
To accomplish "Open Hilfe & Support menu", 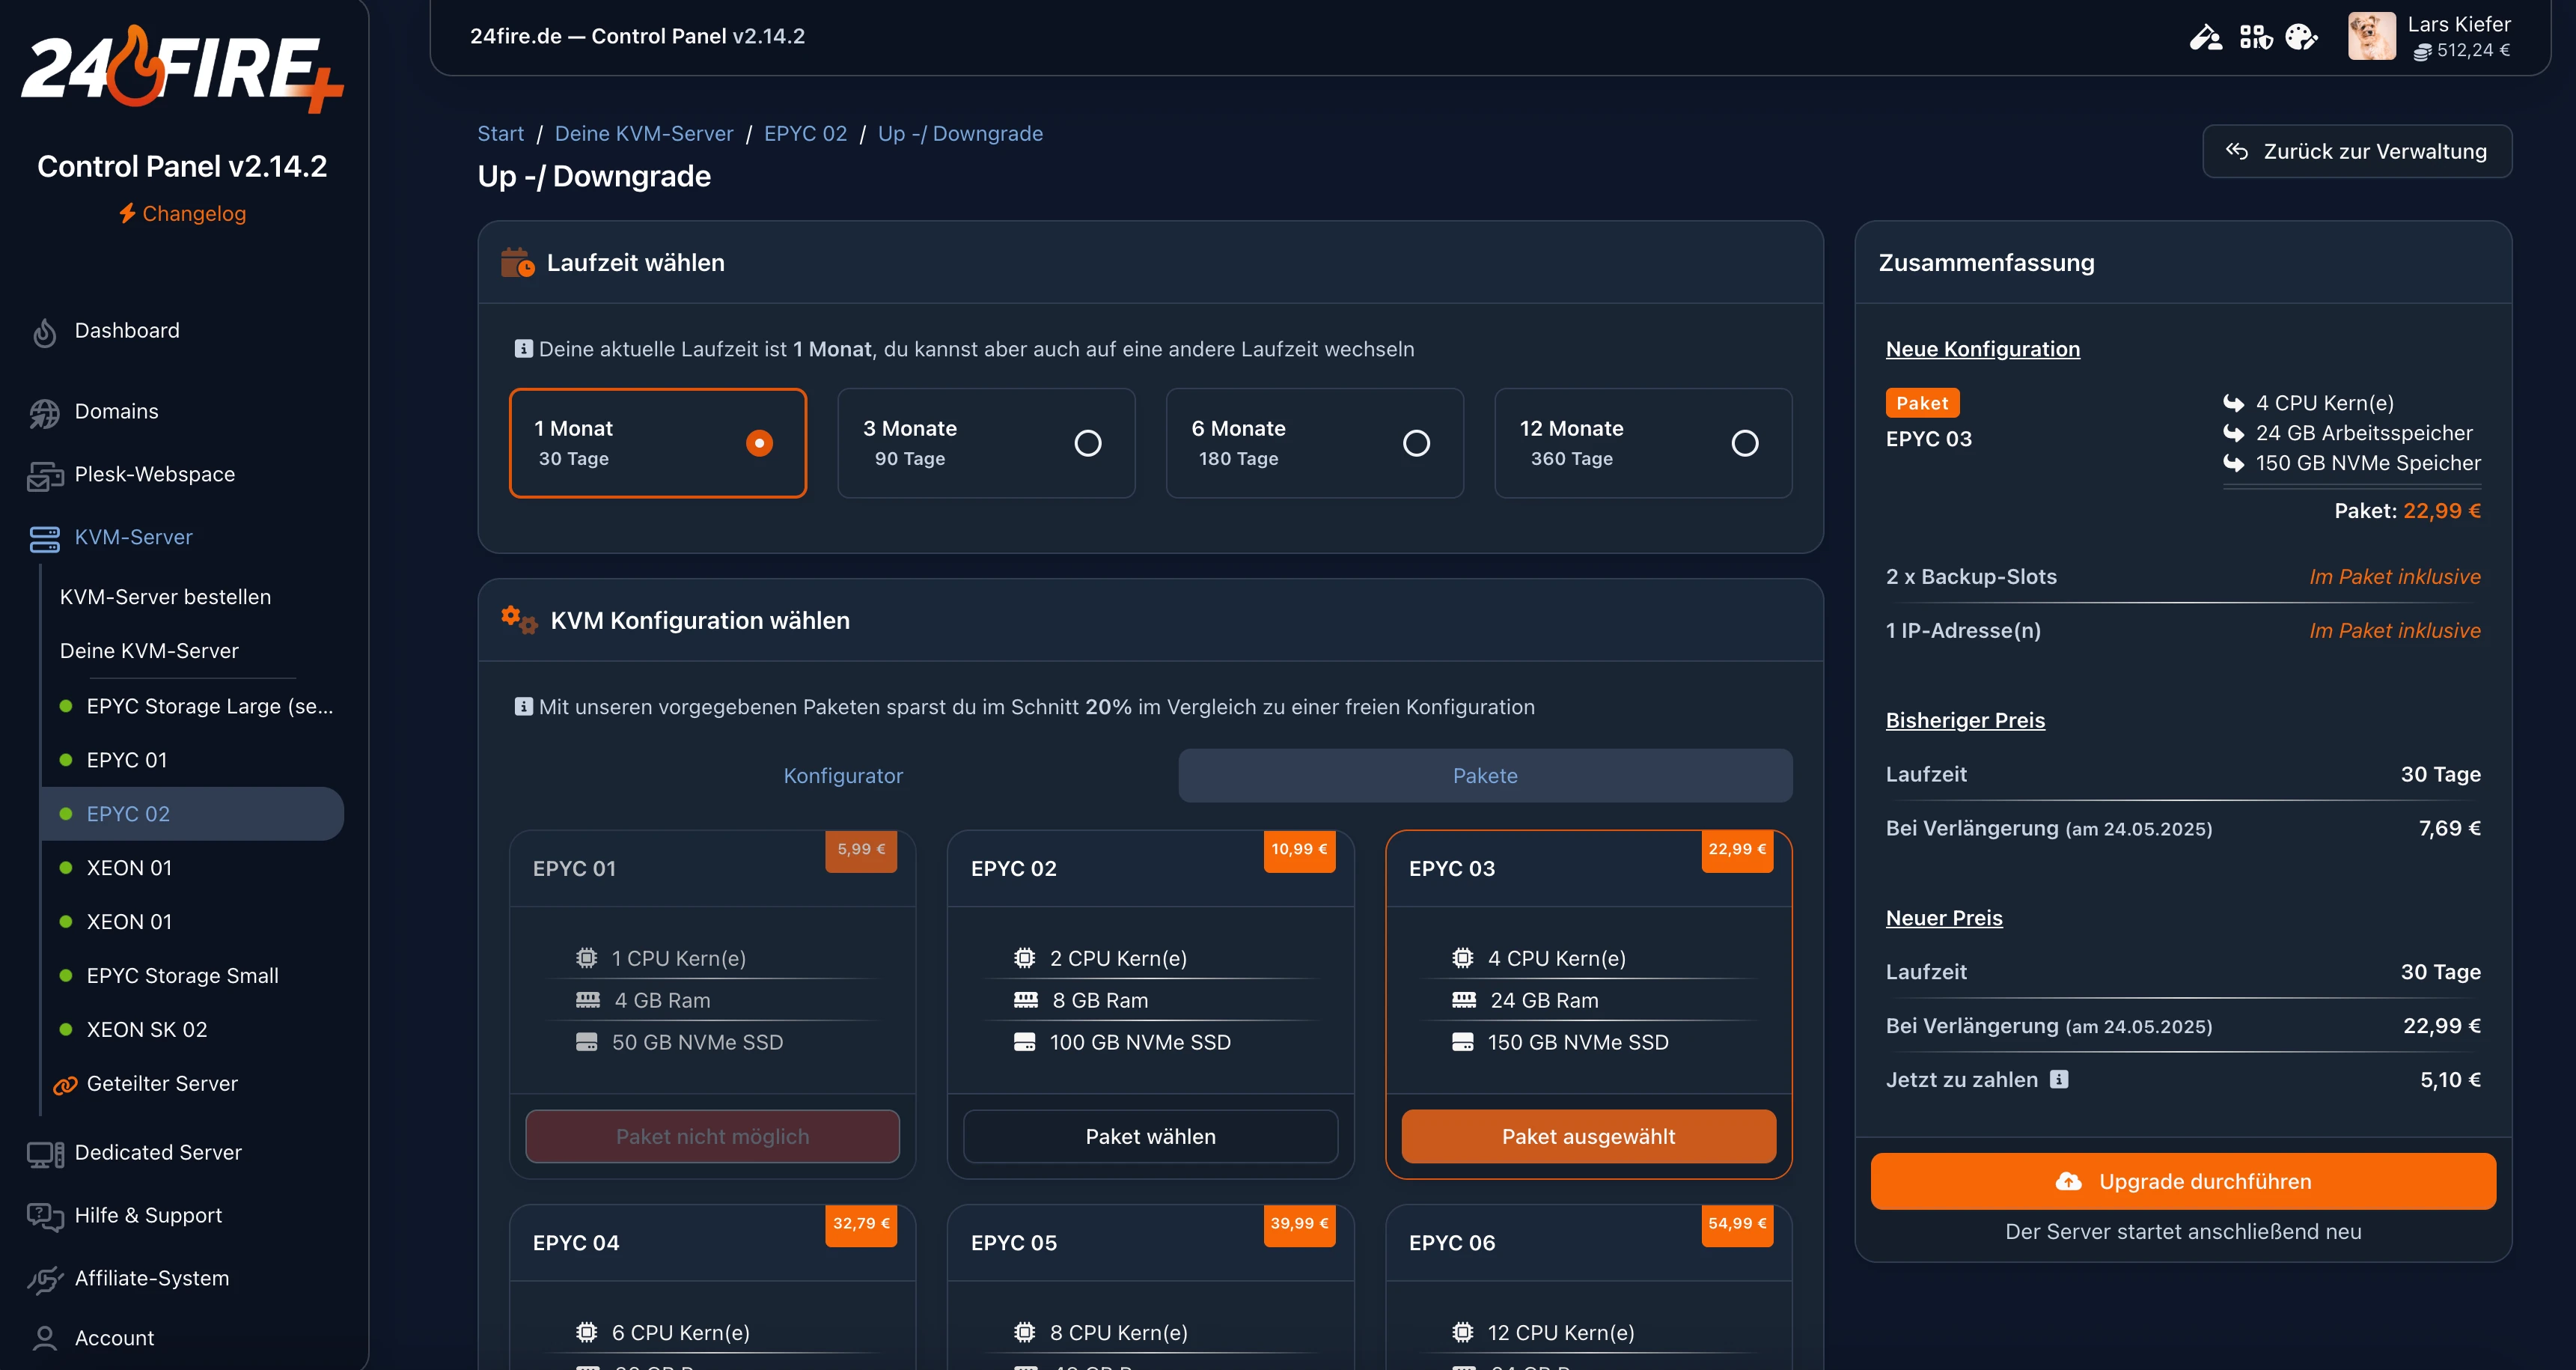I will coord(148,1215).
